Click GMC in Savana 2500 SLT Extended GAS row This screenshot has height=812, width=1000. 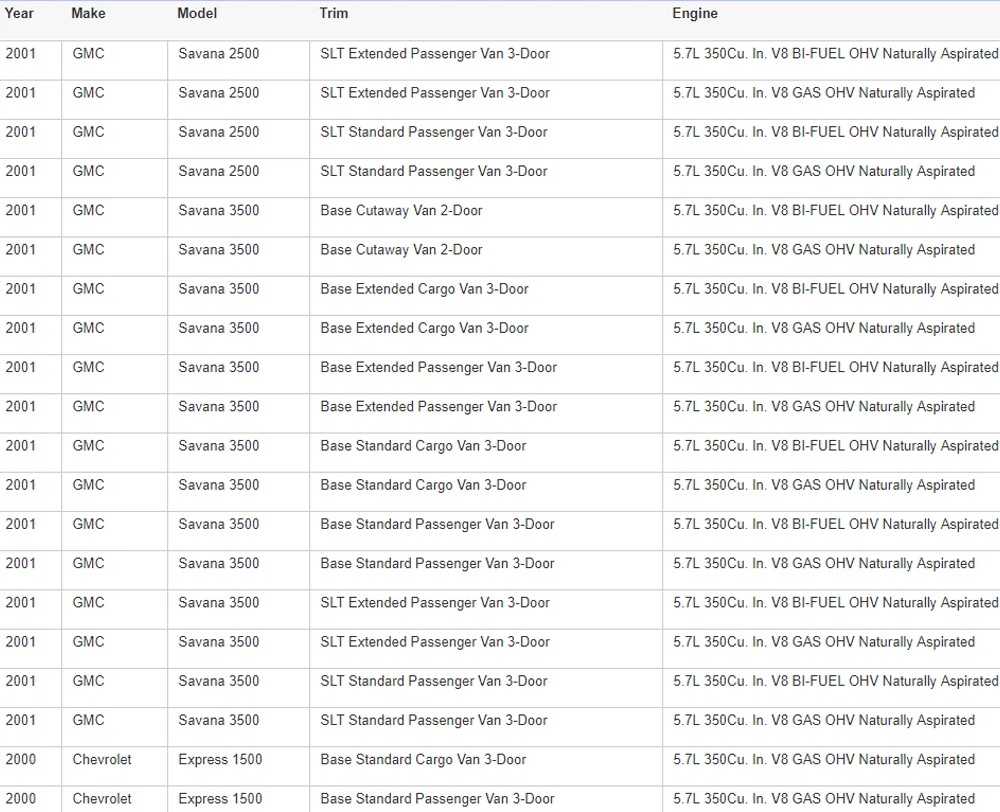pyautogui.click(x=88, y=93)
